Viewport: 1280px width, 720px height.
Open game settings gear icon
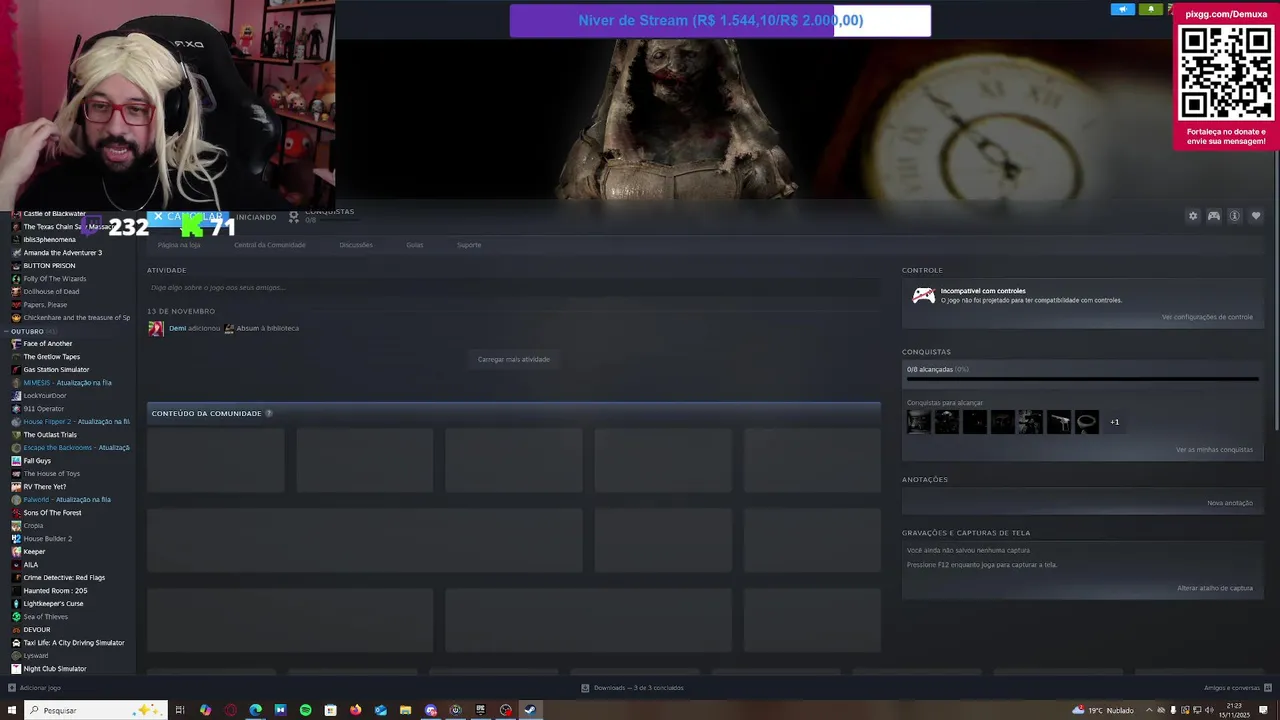coord(1192,216)
